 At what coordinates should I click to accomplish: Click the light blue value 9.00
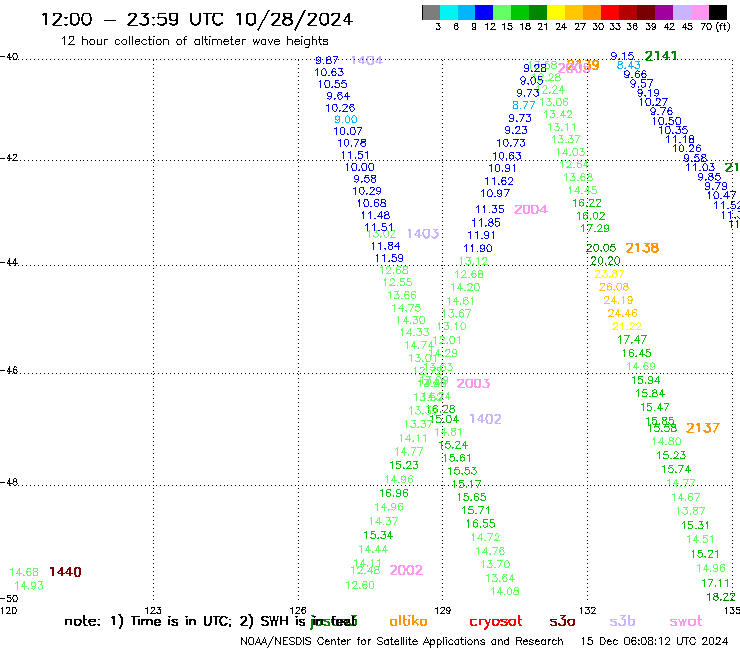(345, 119)
